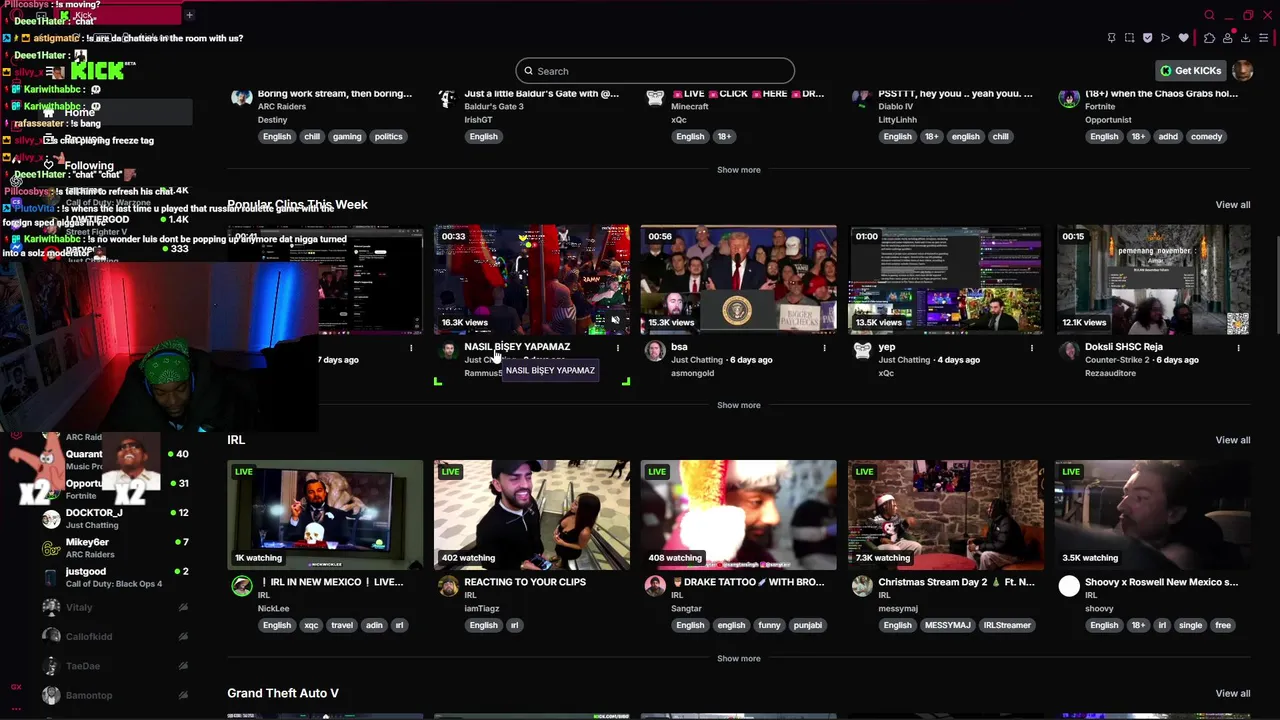The height and width of the screenshot is (720, 1280).
Task: Click the Get KICKs button
Action: click(x=1190, y=71)
